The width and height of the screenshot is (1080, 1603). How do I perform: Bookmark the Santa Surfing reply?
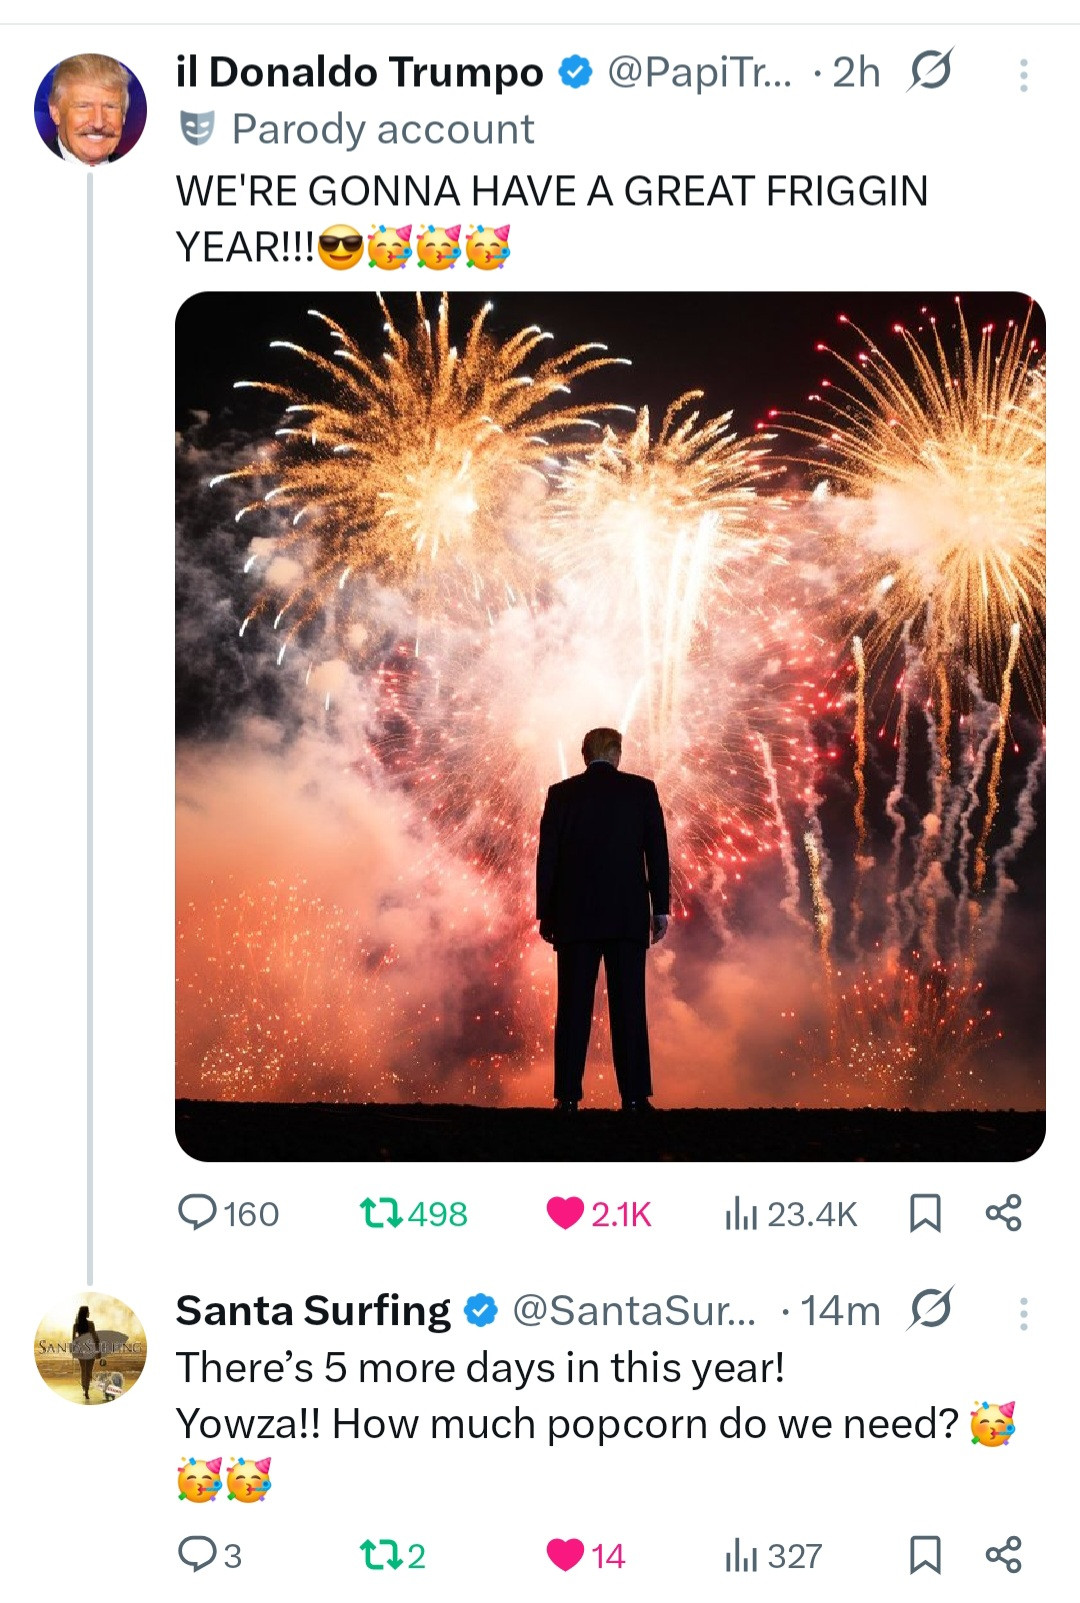click(925, 1555)
